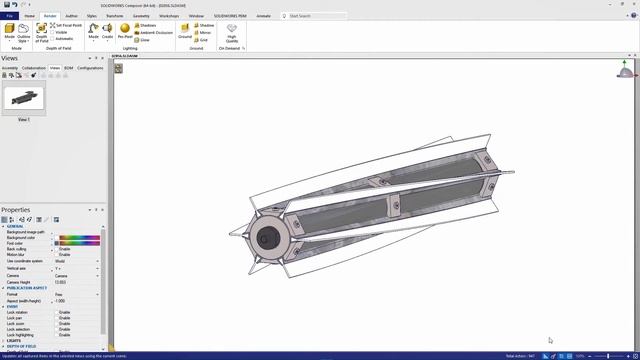The width and height of the screenshot is (640, 360).
Task: Click the Undo icon in title bar
Action: coord(15,4)
